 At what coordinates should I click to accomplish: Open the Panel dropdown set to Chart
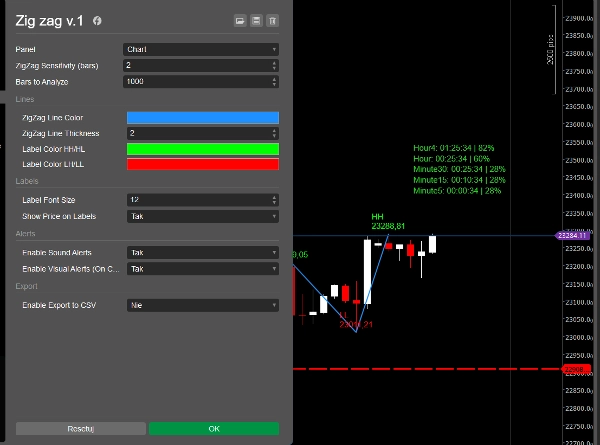click(201, 49)
